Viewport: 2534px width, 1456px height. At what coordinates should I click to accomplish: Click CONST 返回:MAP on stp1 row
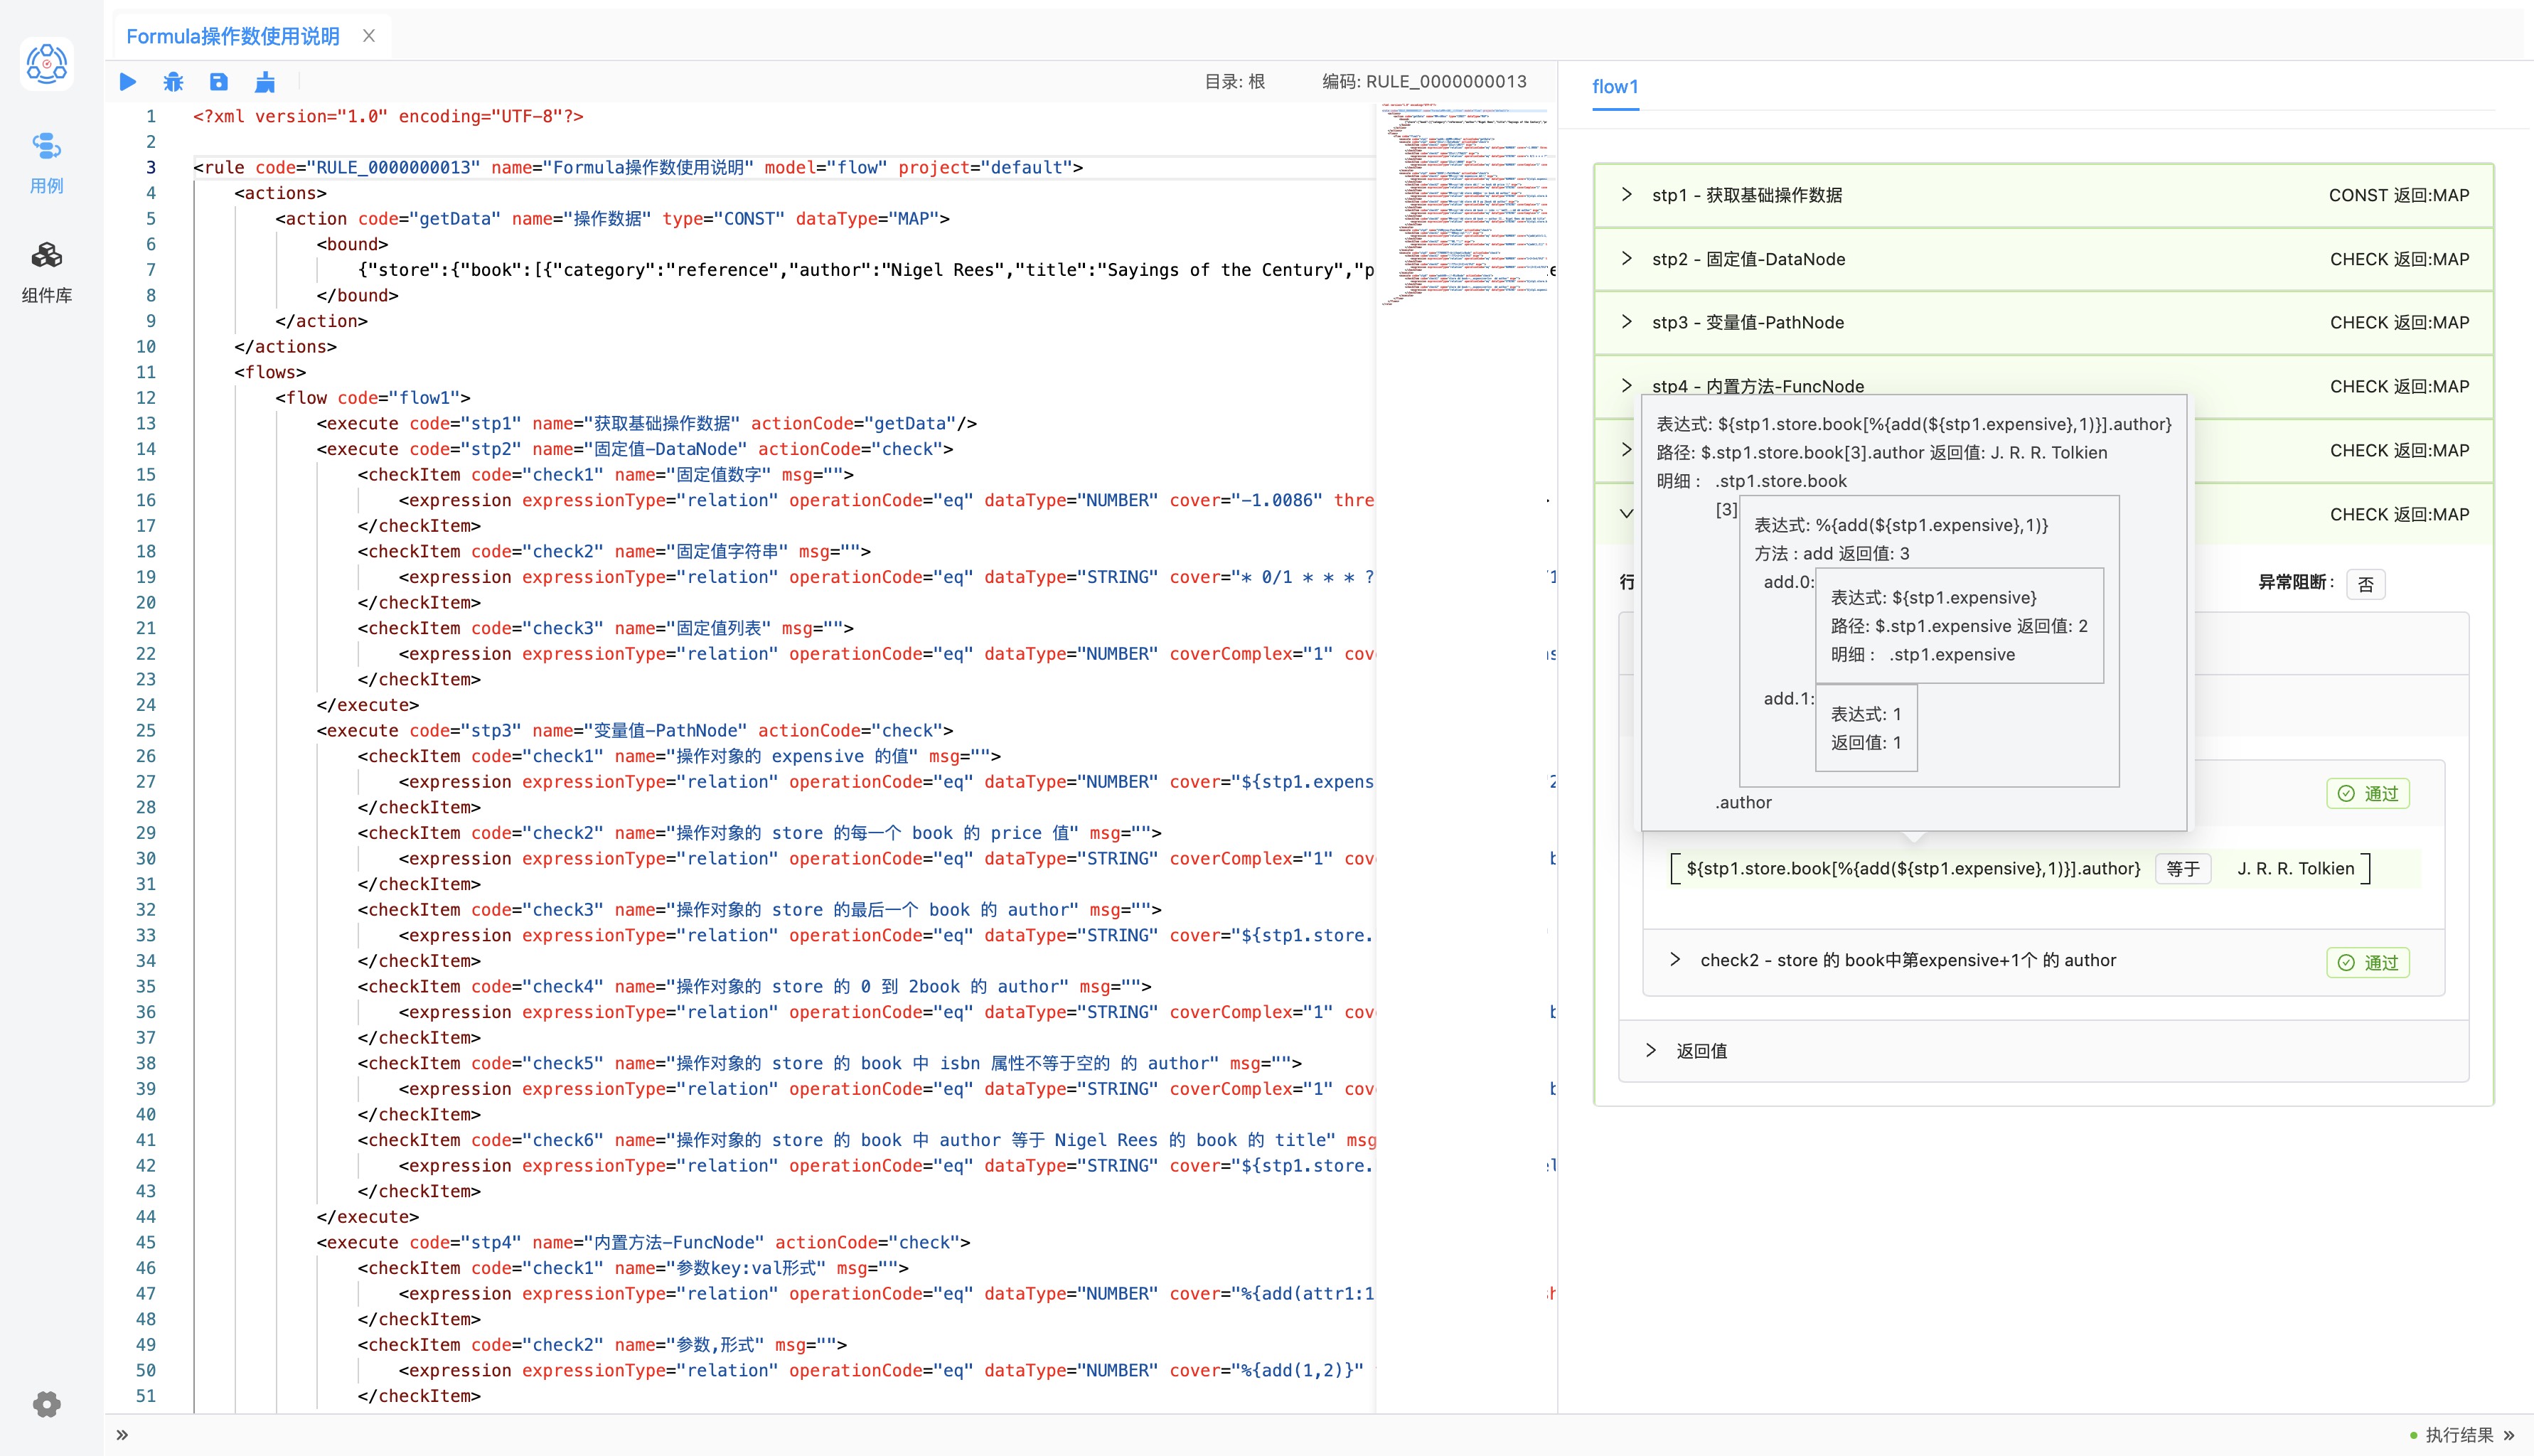click(2398, 195)
